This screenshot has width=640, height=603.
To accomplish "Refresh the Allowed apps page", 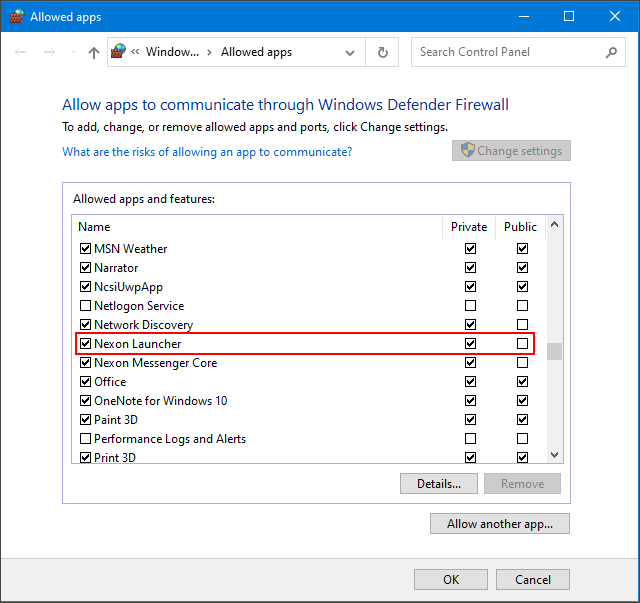I will [x=382, y=52].
